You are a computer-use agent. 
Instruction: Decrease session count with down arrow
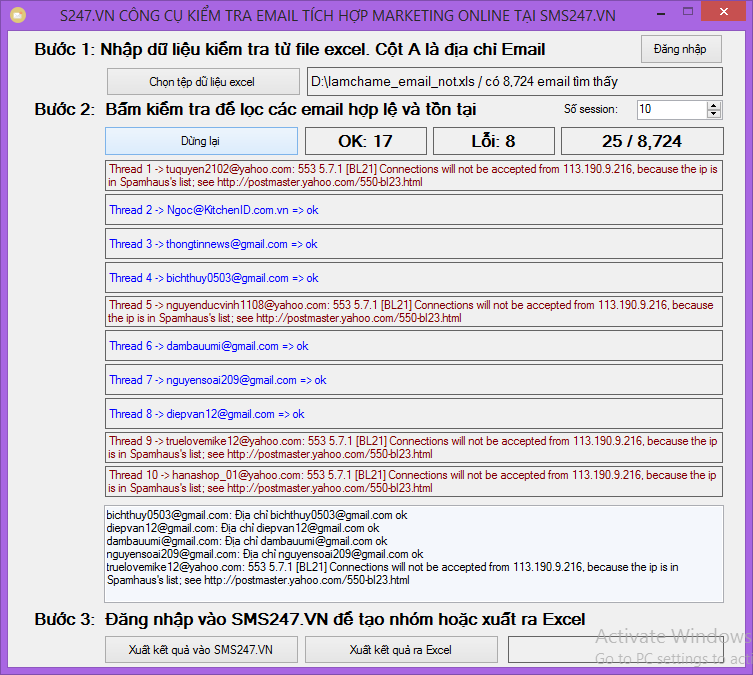click(714, 114)
